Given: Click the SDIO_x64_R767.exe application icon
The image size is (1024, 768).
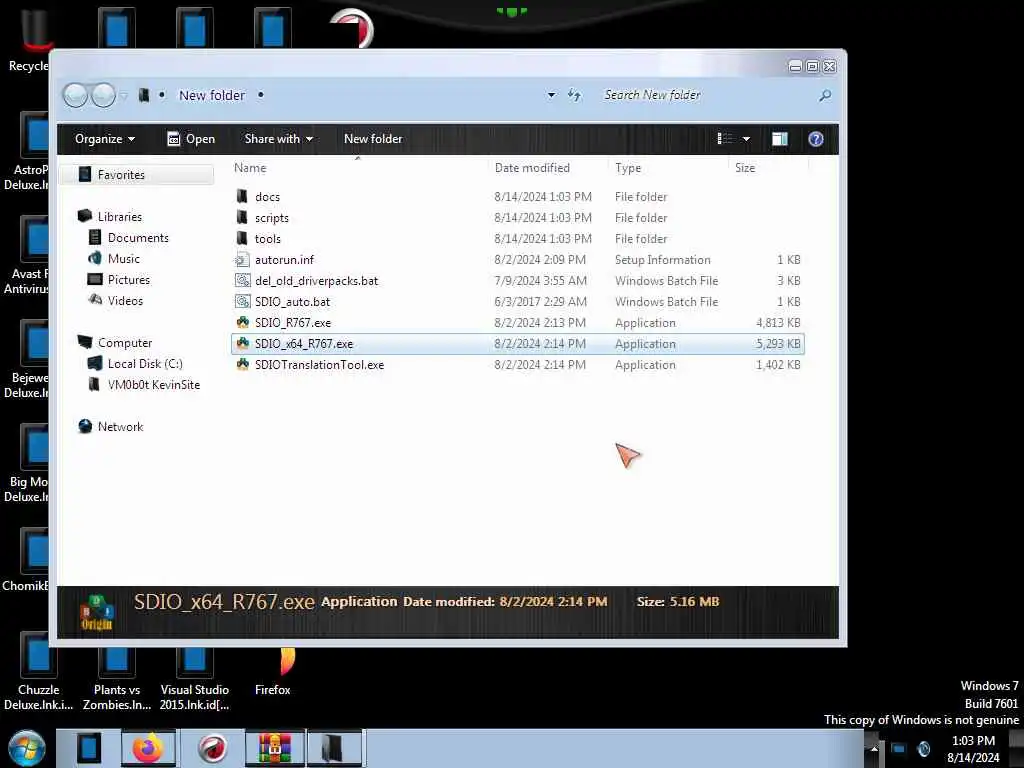Looking at the screenshot, I should 243,344.
